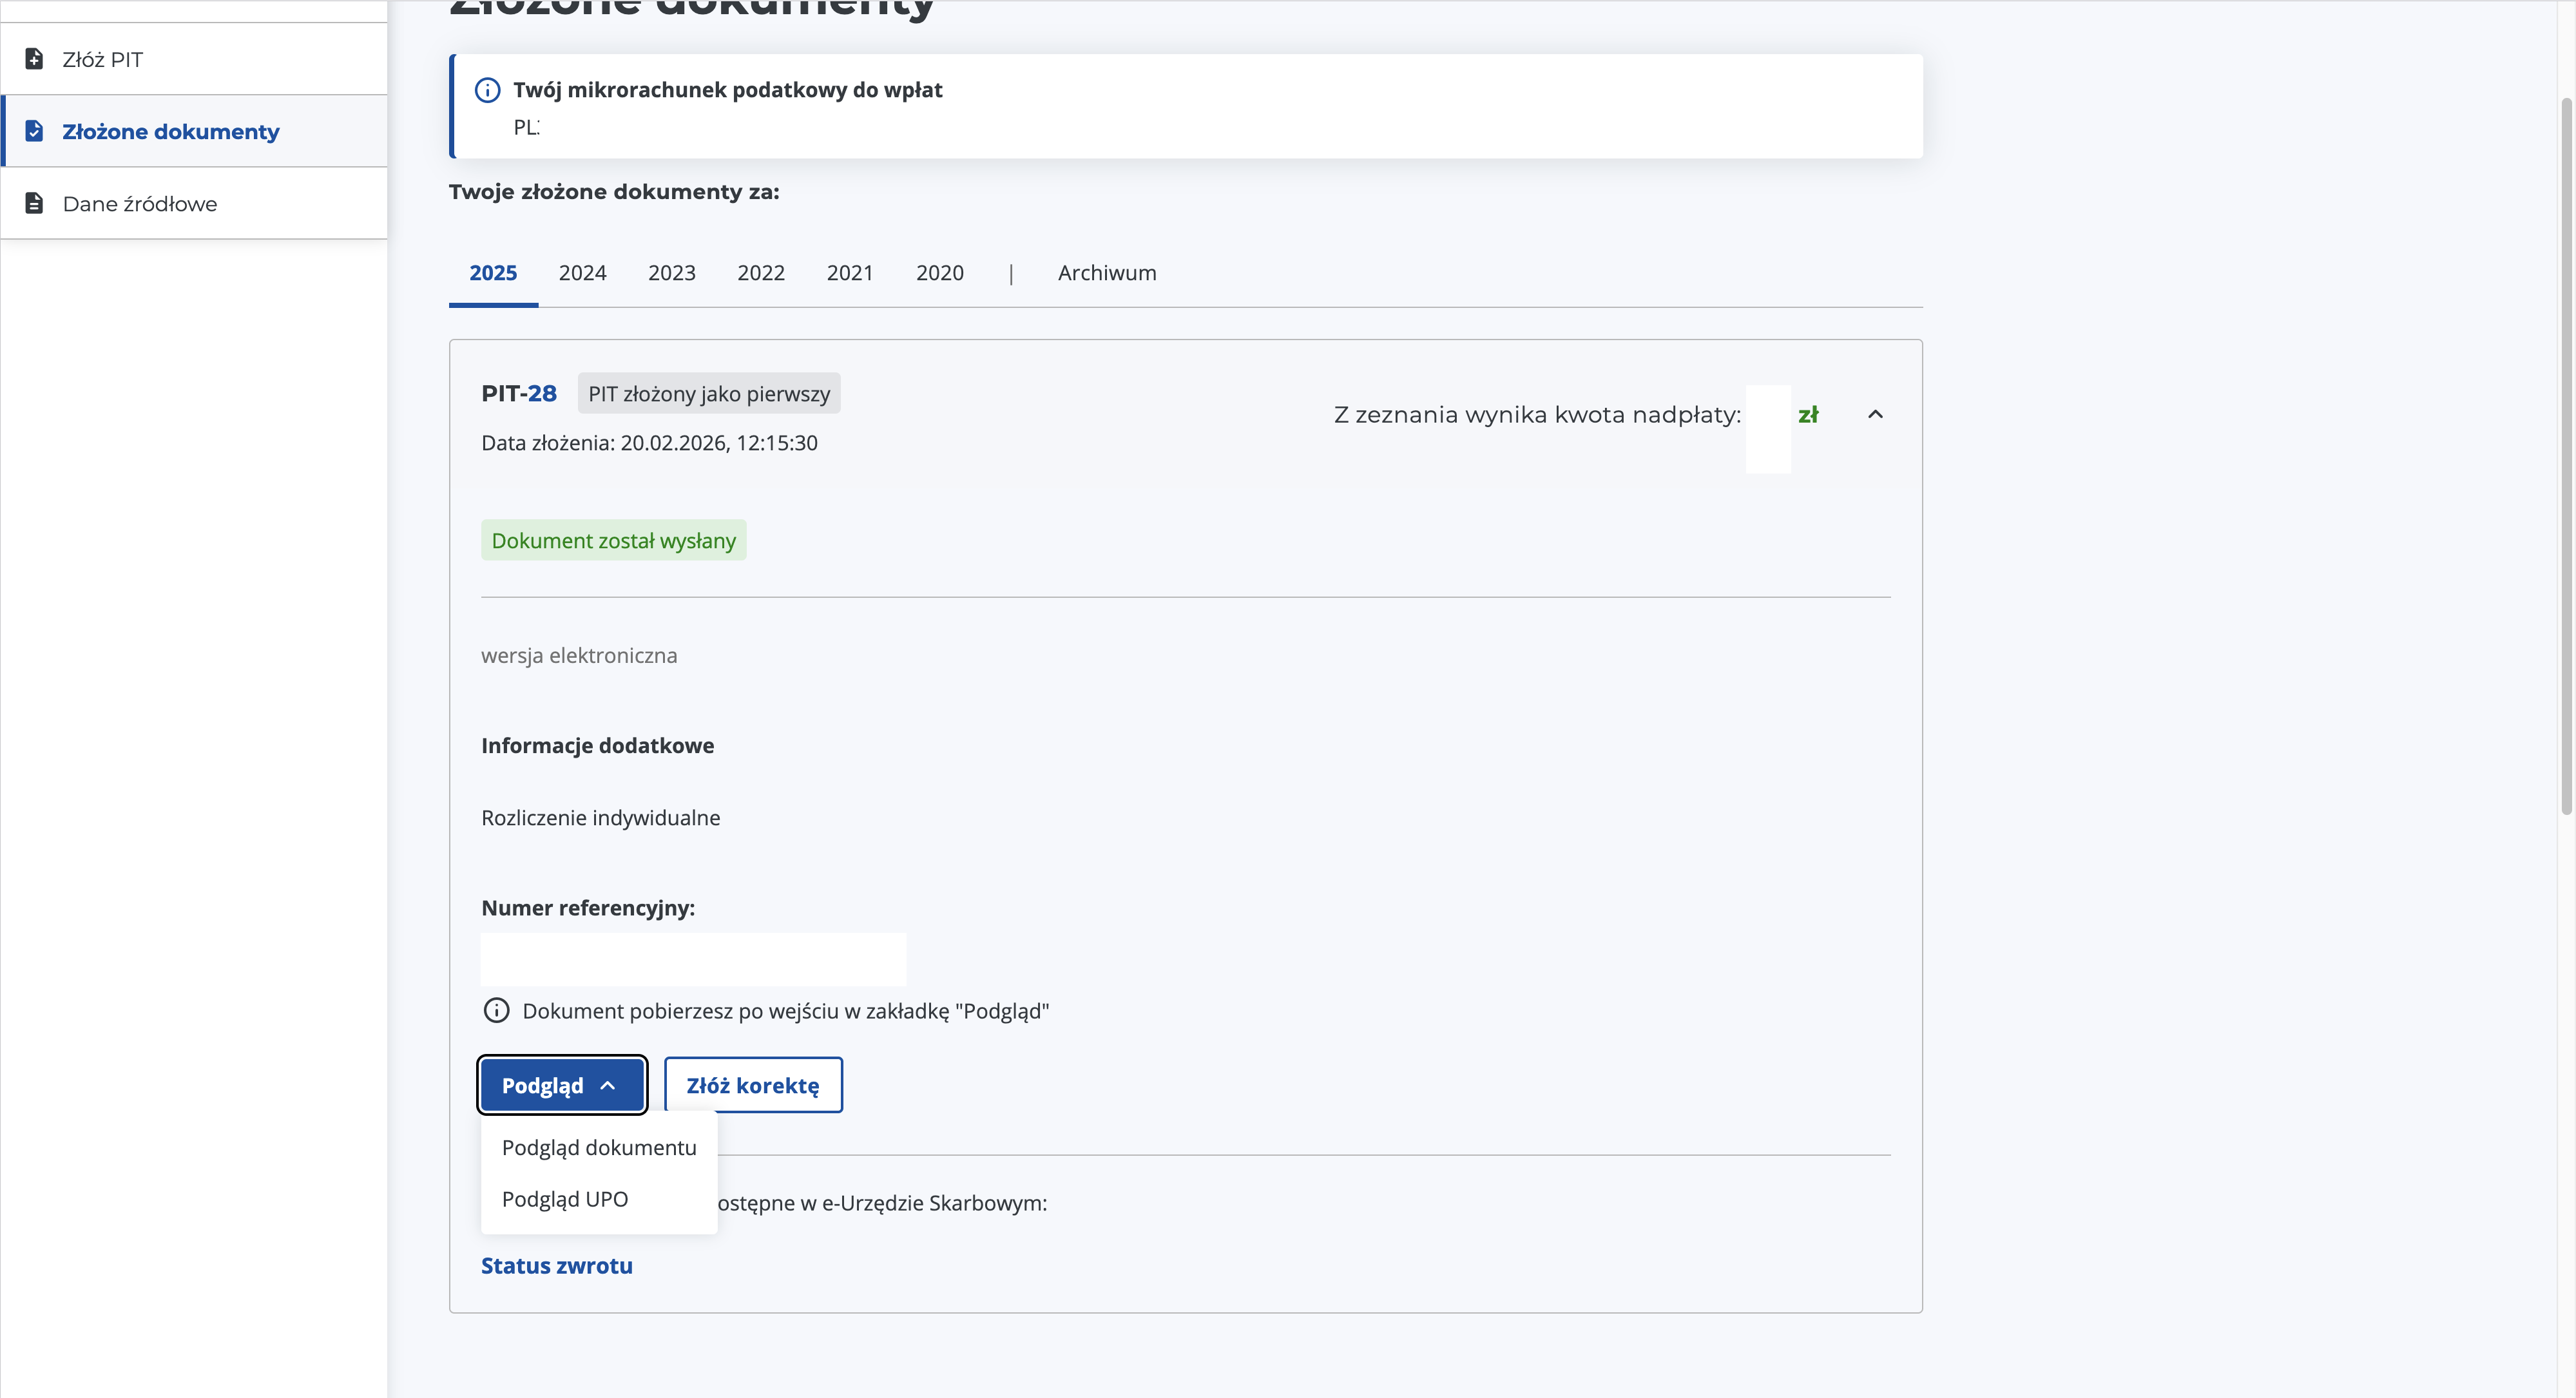Click info icon beside mikrorachunek podatkowy heading
This screenshot has height=1398, width=2576.
487,90
